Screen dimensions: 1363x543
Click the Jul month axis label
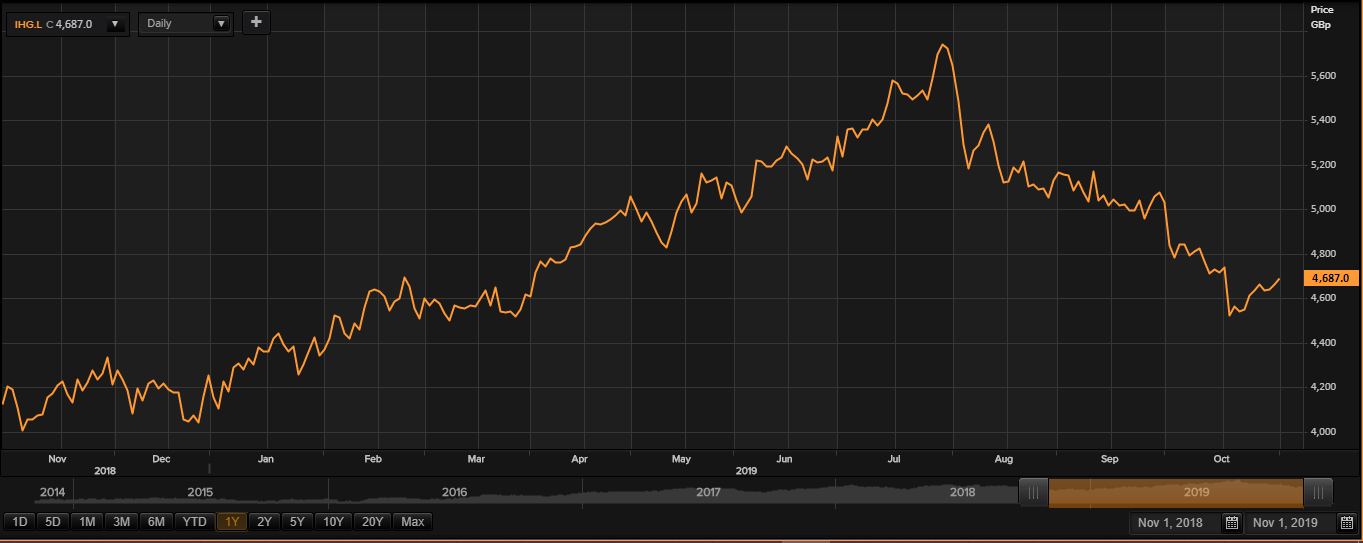(894, 459)
